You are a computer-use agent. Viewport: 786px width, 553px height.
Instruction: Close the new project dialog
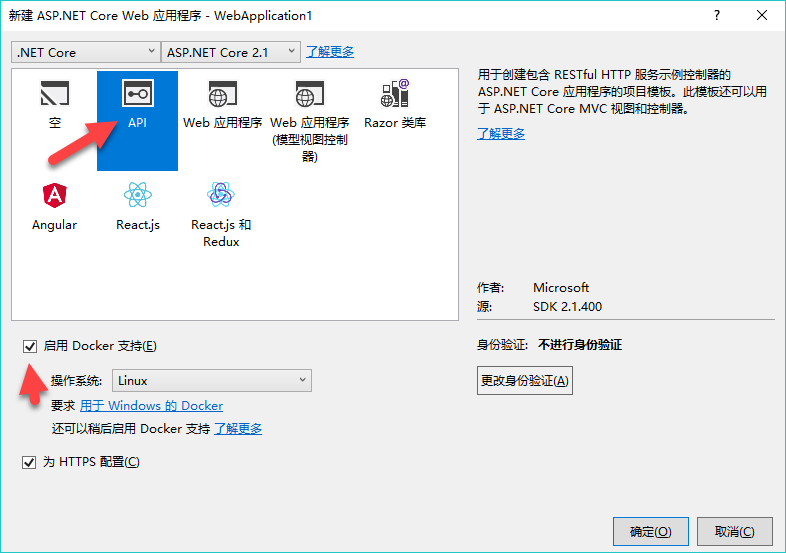pyautogui.click(x=762, y=15)
